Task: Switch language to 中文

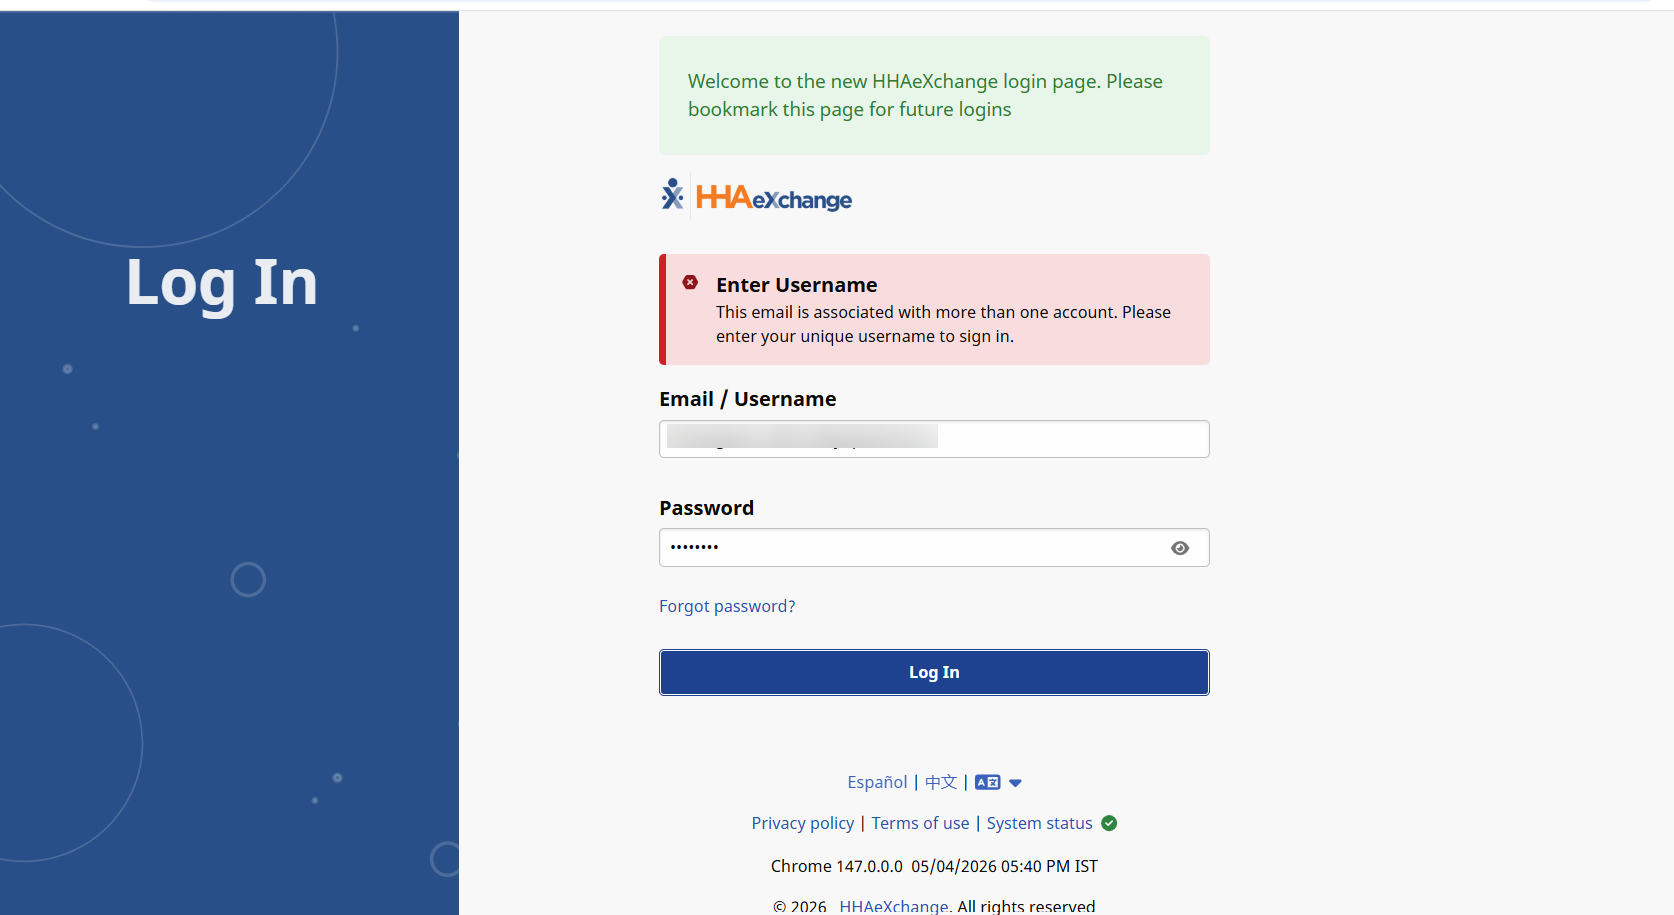Action: pos(941,782)
